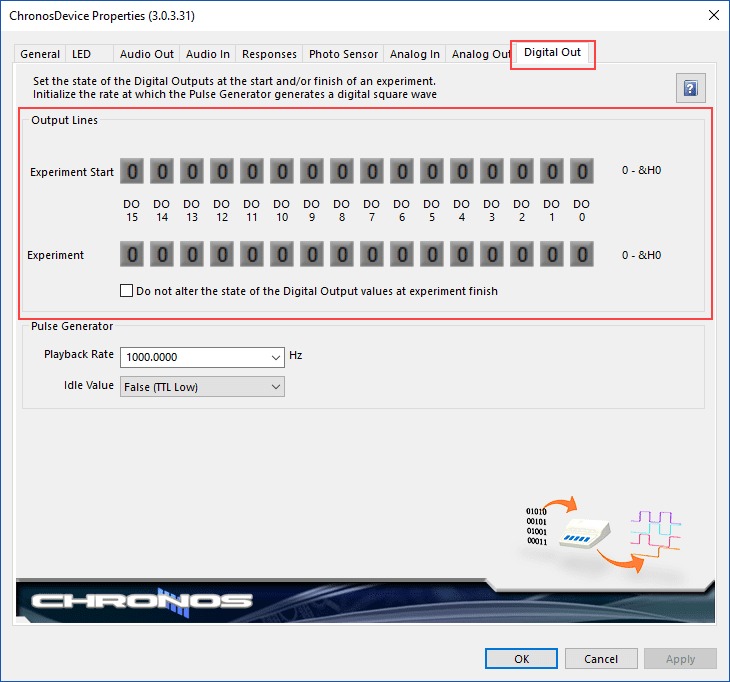Select the Analog In tab
730x682 pixels.
pyautogui.click(x=414, y=54)
